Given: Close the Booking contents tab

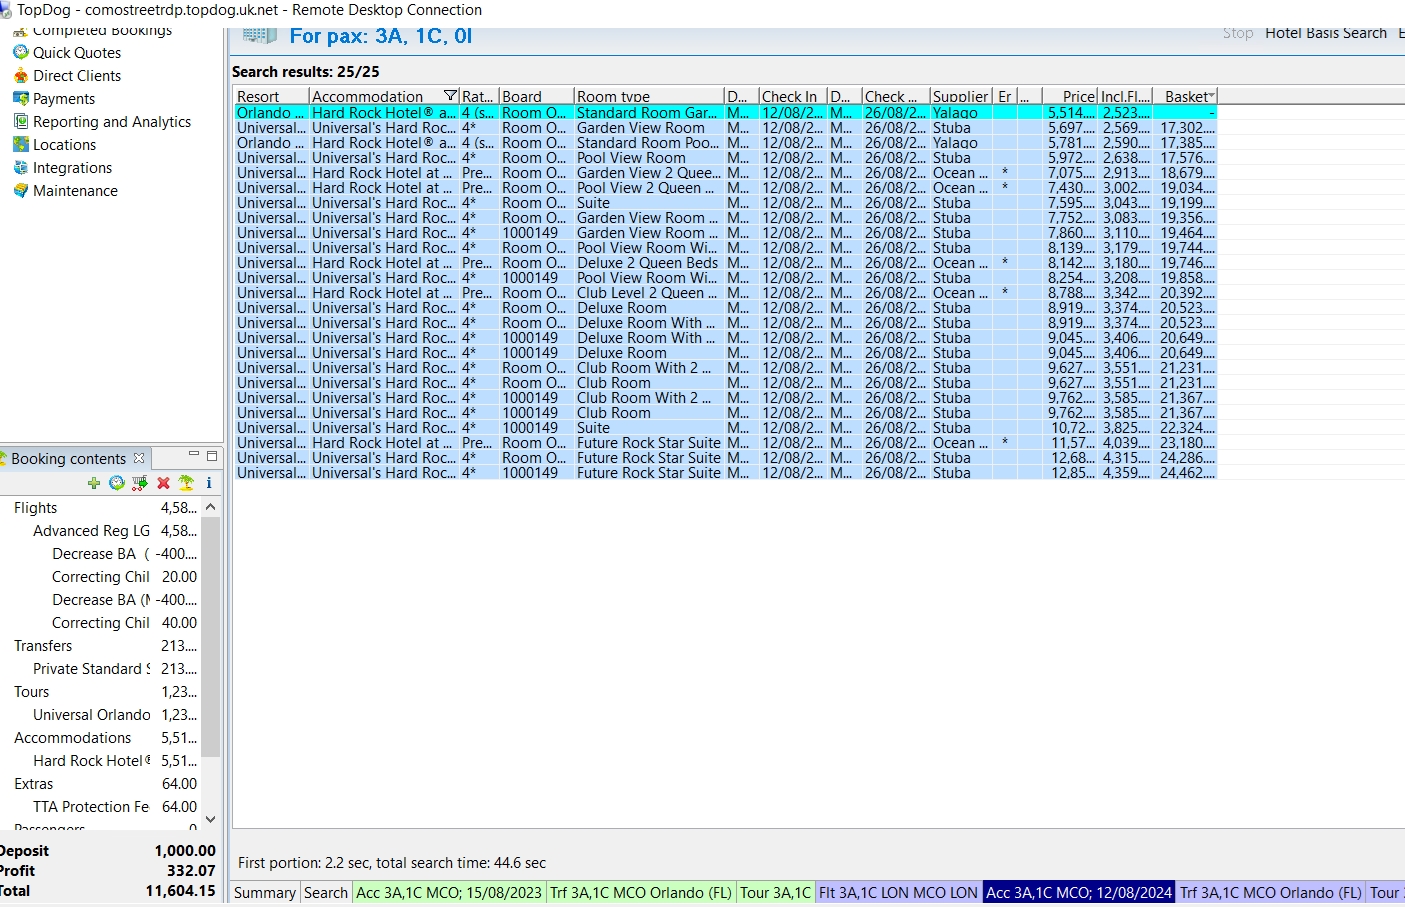Looking at the screenshot, I should 139,458.
